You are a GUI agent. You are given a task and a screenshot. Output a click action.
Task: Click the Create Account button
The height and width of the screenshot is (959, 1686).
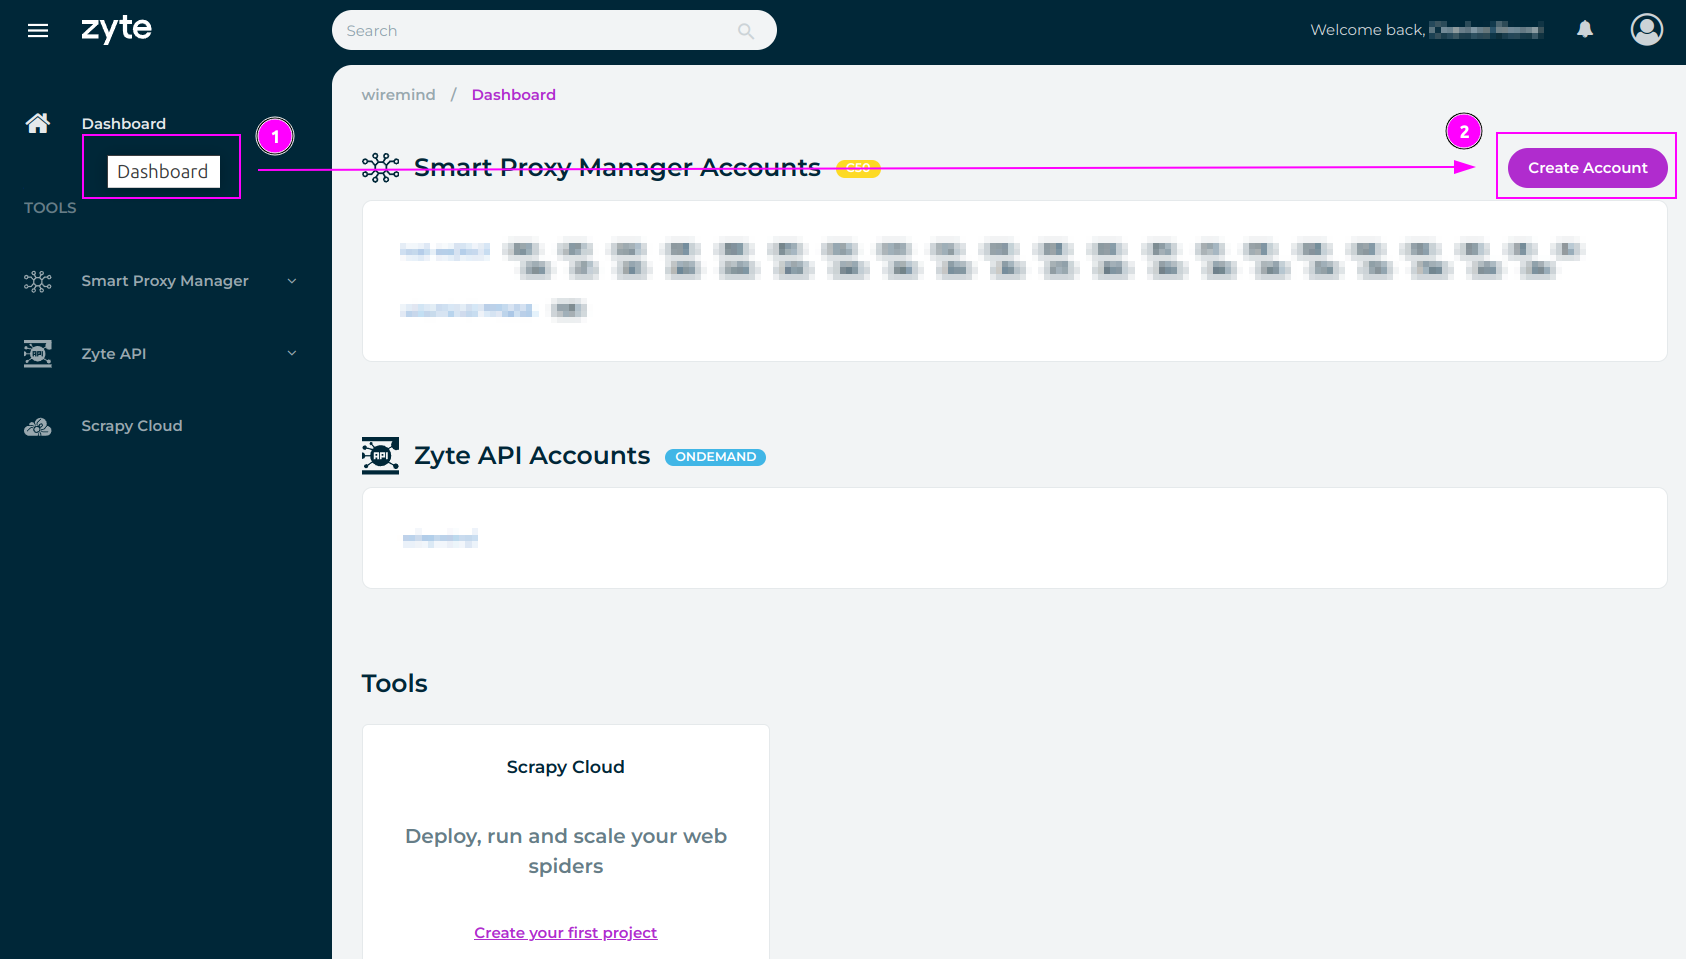(1587, 168)
